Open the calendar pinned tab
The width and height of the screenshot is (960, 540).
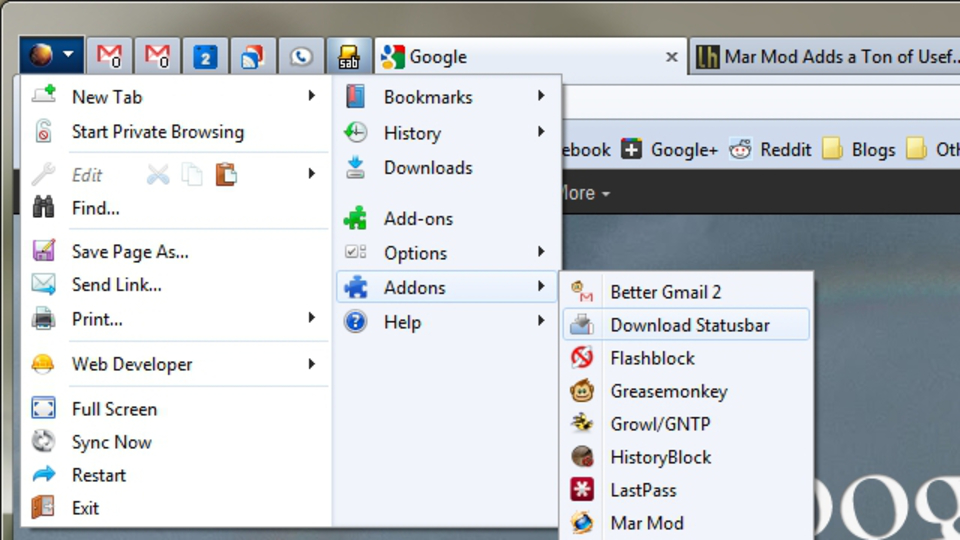[x=204, y=56]
